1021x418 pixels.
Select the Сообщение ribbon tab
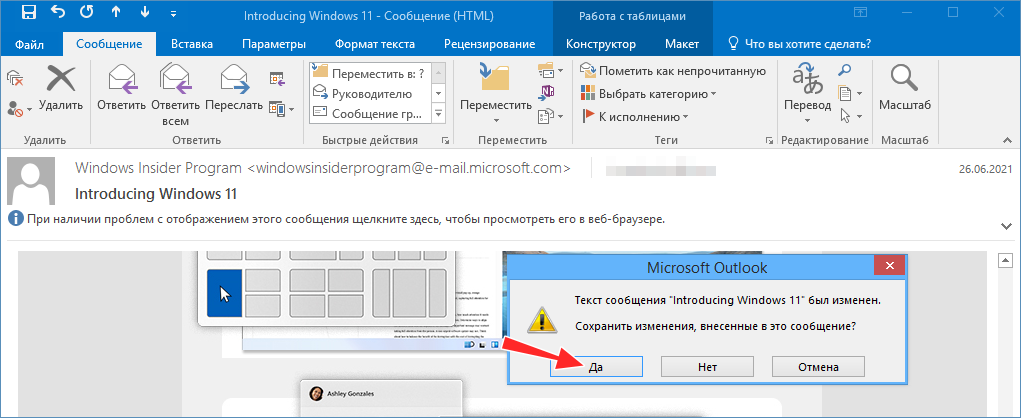pos(109,44)
